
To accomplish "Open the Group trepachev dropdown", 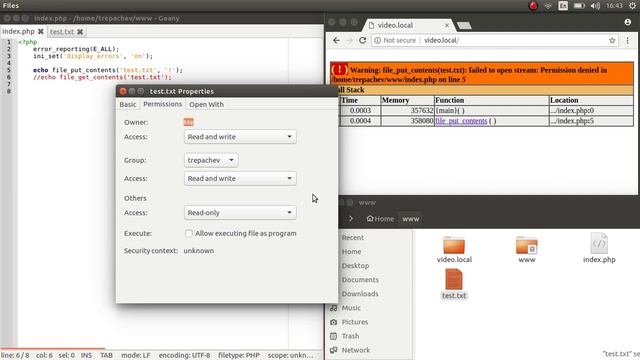I will [211, 160].
